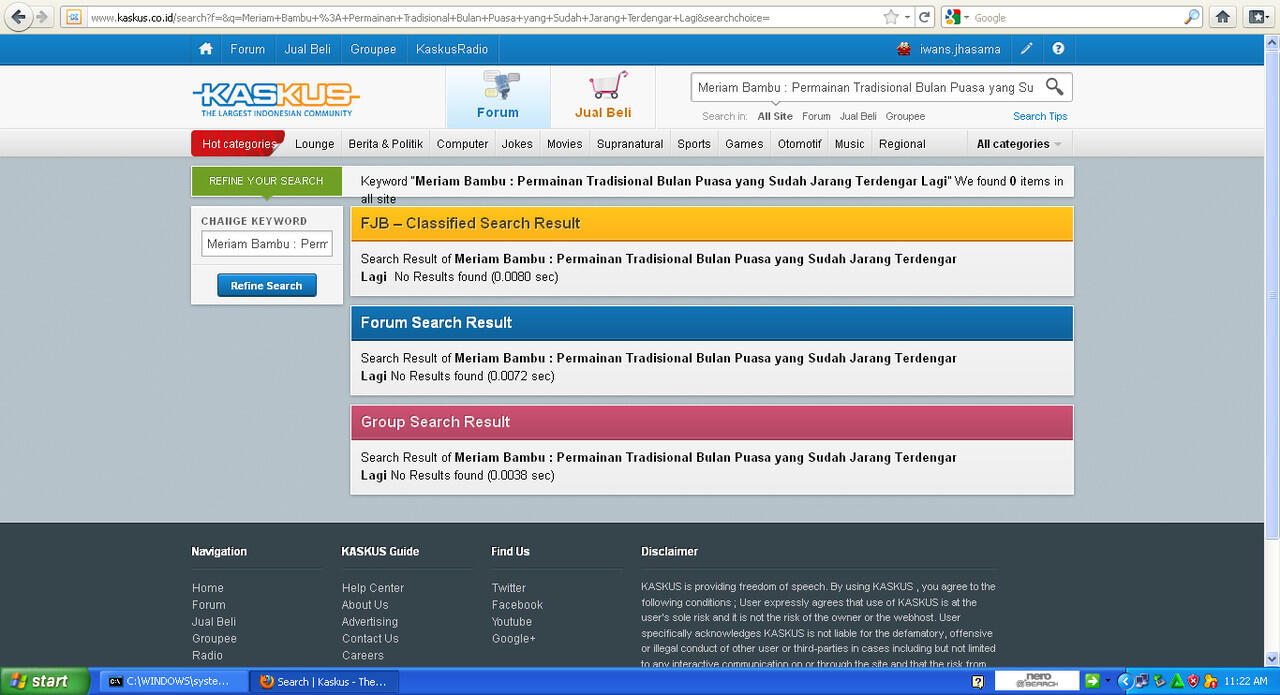Open the Firefox Search Kaskus taskbar item

pos(325,681)
